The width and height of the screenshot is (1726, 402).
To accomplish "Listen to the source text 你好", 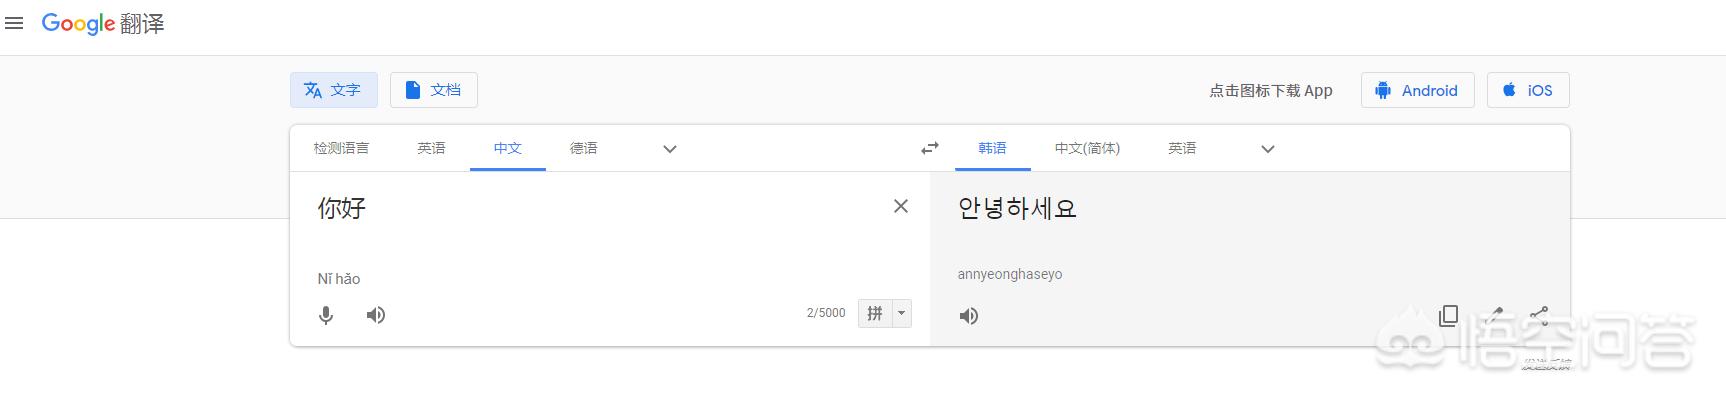I will click(x=376, y=315).
